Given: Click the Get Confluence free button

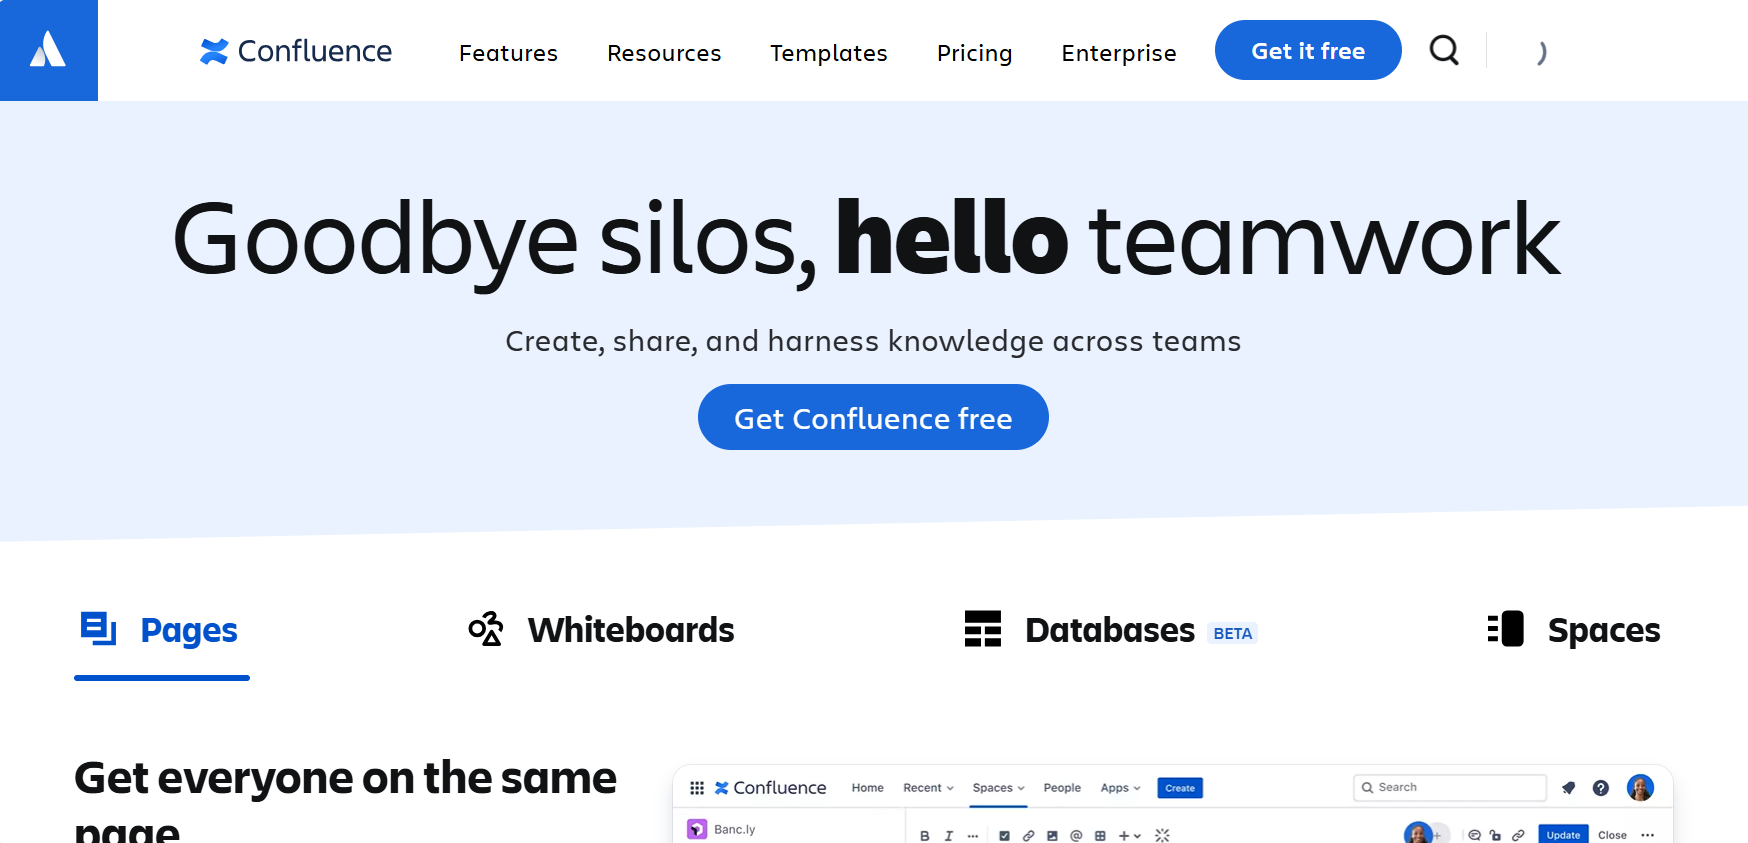Looking at the screenshot, I should point(873,417).
